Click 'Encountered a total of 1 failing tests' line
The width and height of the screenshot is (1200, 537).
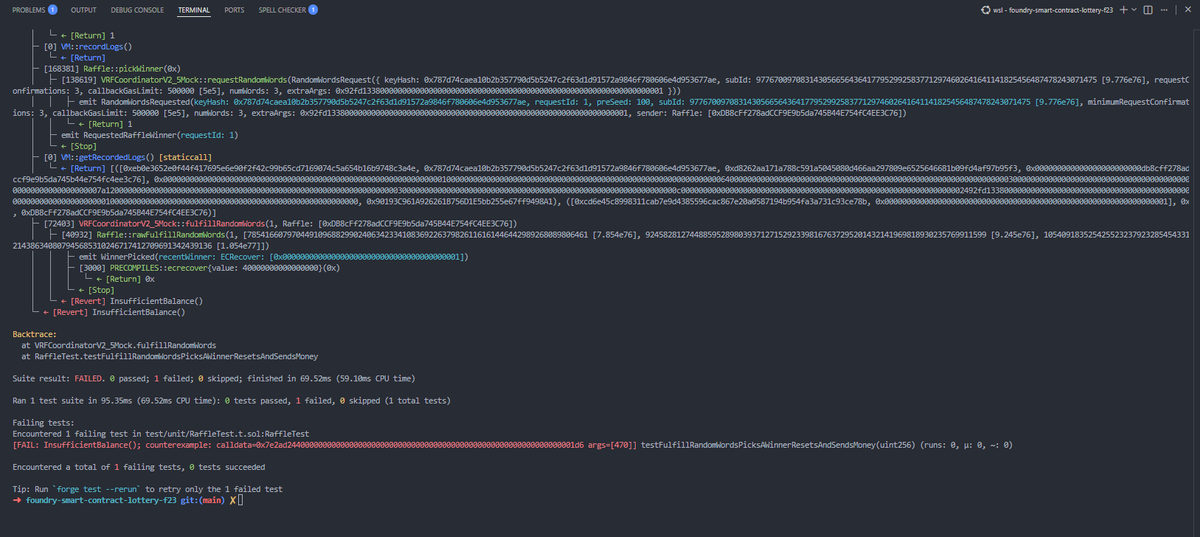pyautogui.click(x=138, y=466)
